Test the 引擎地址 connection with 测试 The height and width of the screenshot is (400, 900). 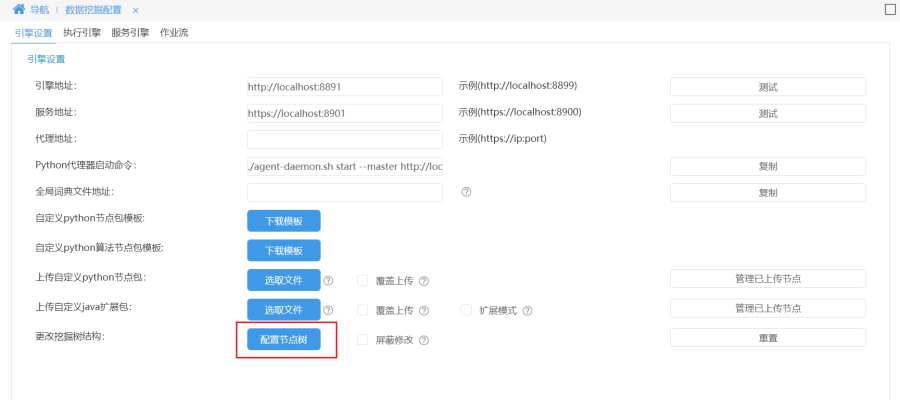(x=768, y=87)
